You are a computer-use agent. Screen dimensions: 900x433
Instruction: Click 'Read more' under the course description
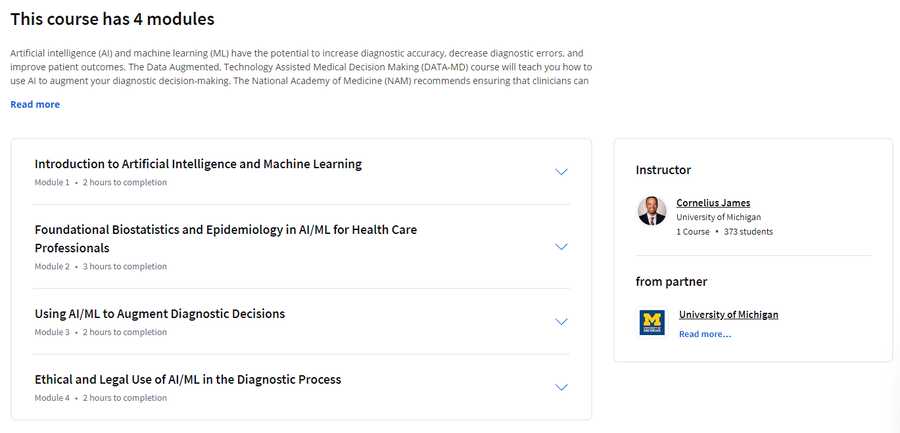tap(35, 105)
